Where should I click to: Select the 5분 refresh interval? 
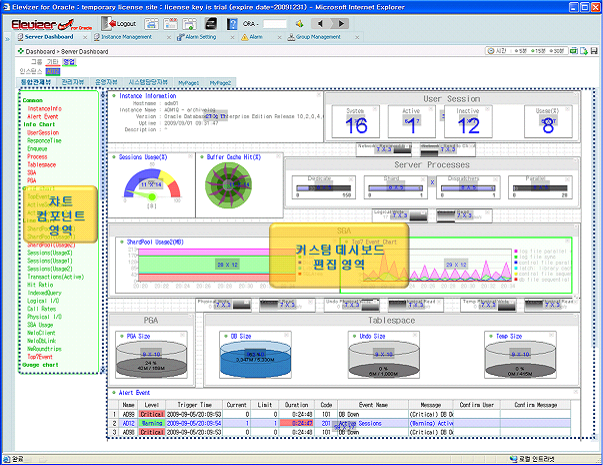point(521,51)
